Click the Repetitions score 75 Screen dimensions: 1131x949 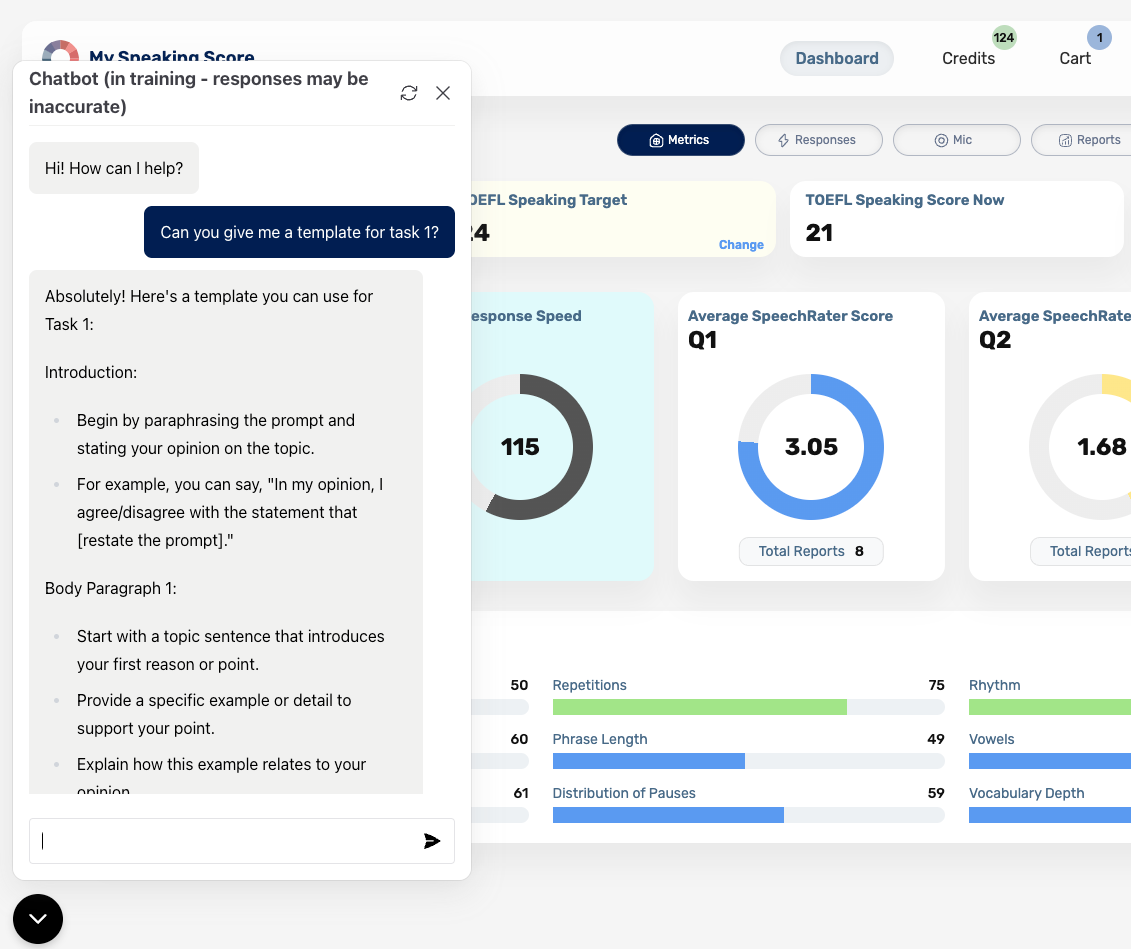(936, 685)
